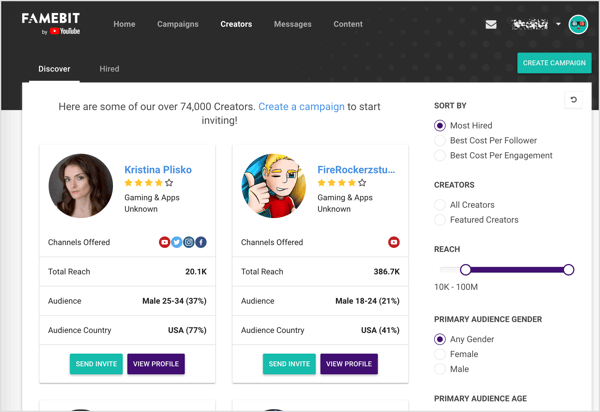Open the user avatar with glasses
Image resolution: width=600 pixels, height=412 pixels.
point(578,24)
